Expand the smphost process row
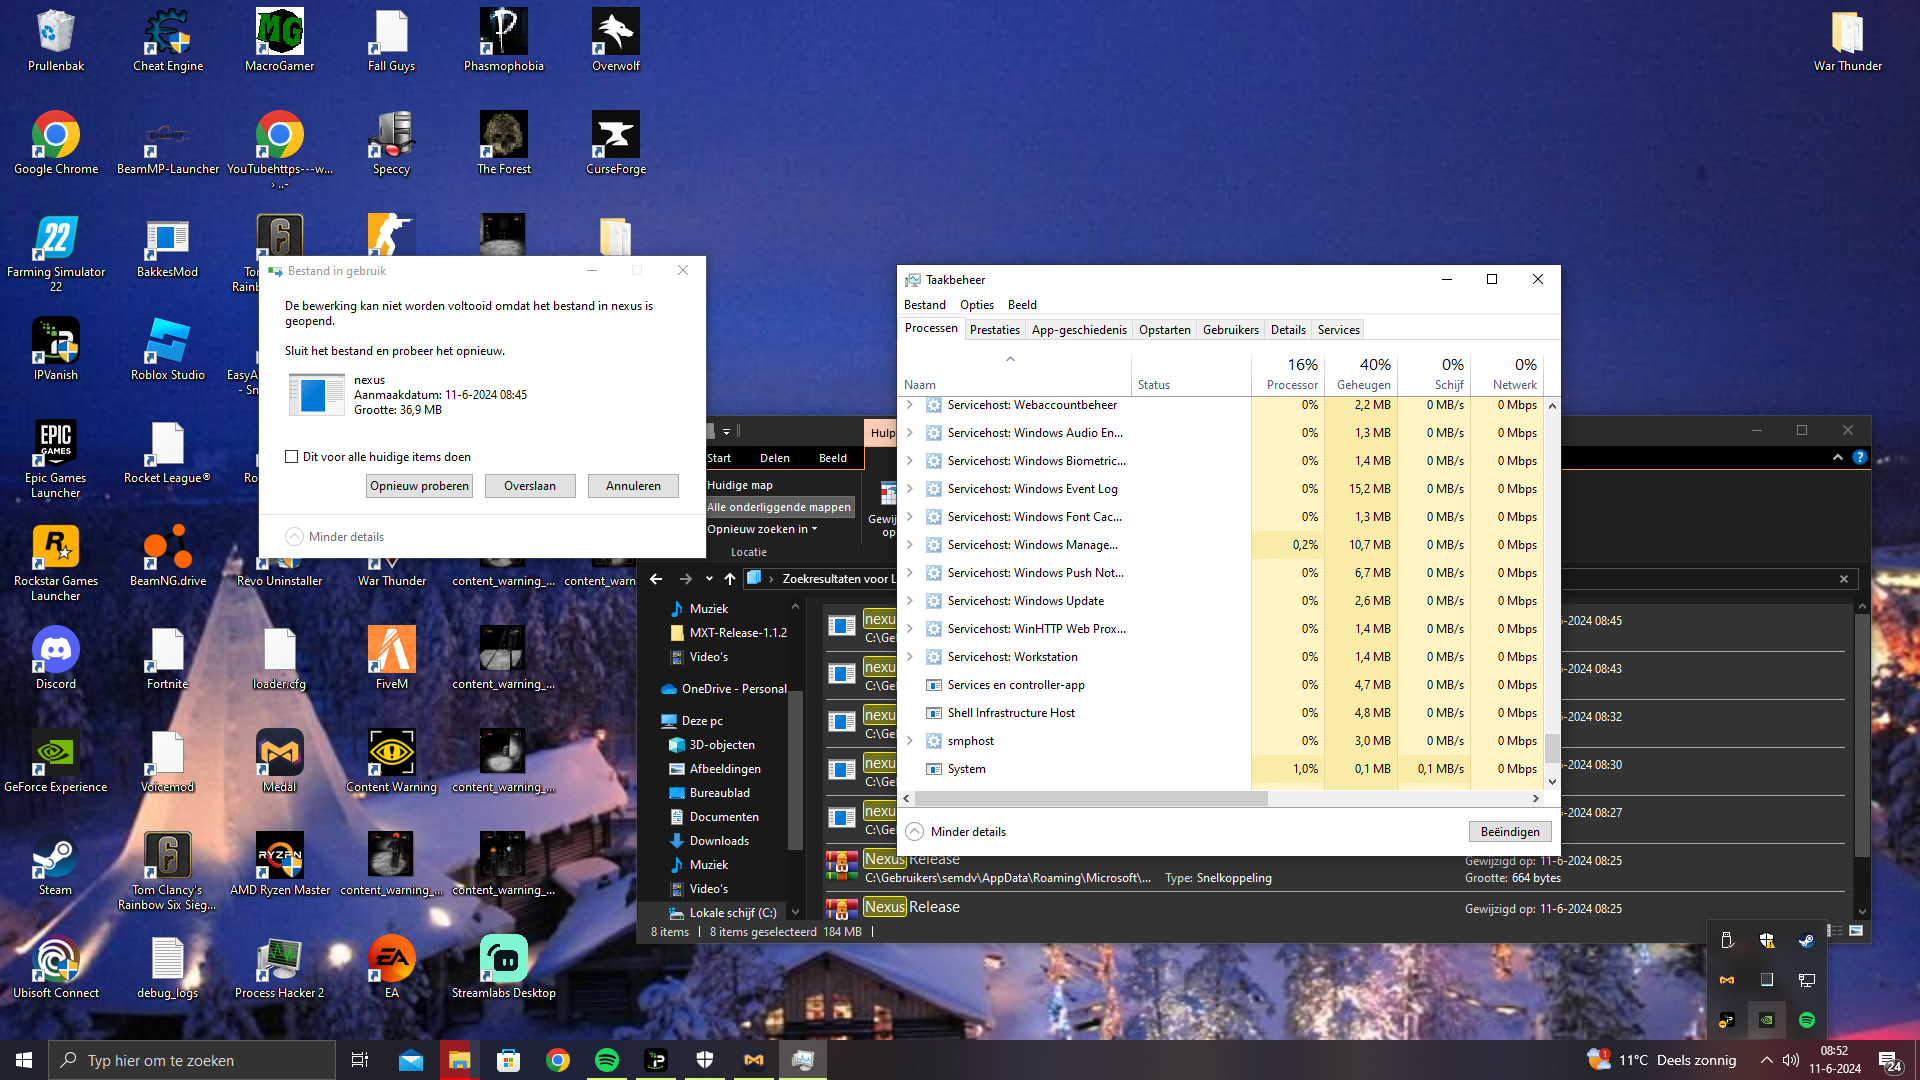This screenshot has width=1920, height=1080. coord(910,741)
